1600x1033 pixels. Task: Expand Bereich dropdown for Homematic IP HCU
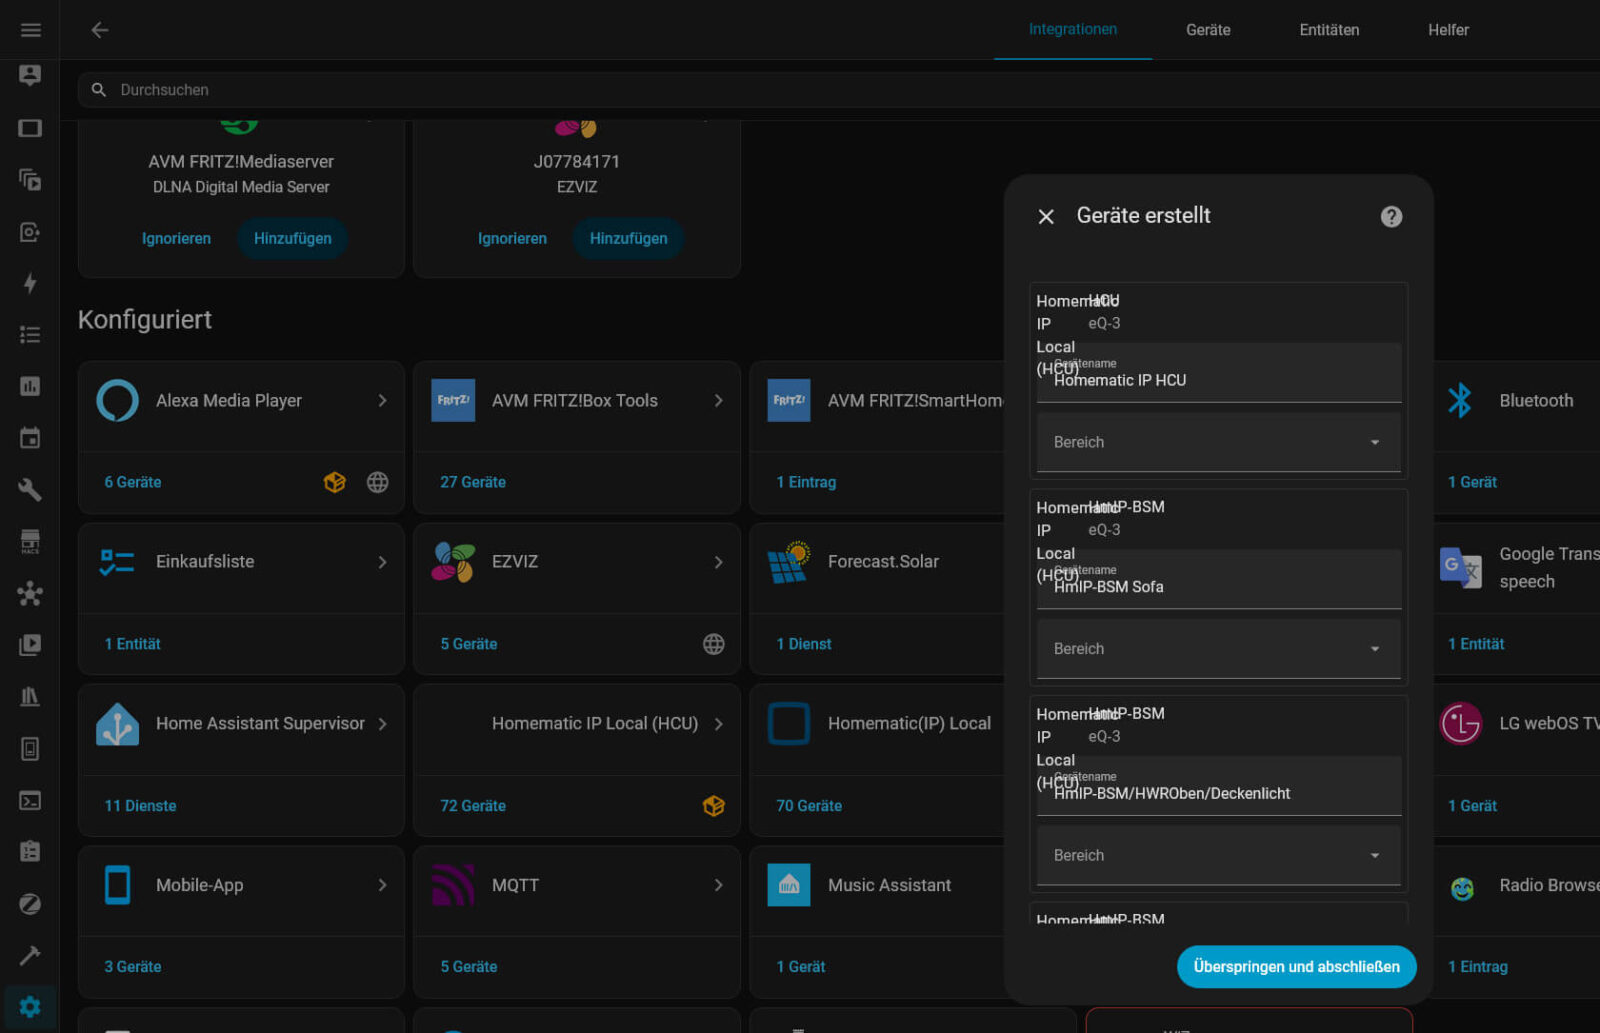coord(1218,442)
